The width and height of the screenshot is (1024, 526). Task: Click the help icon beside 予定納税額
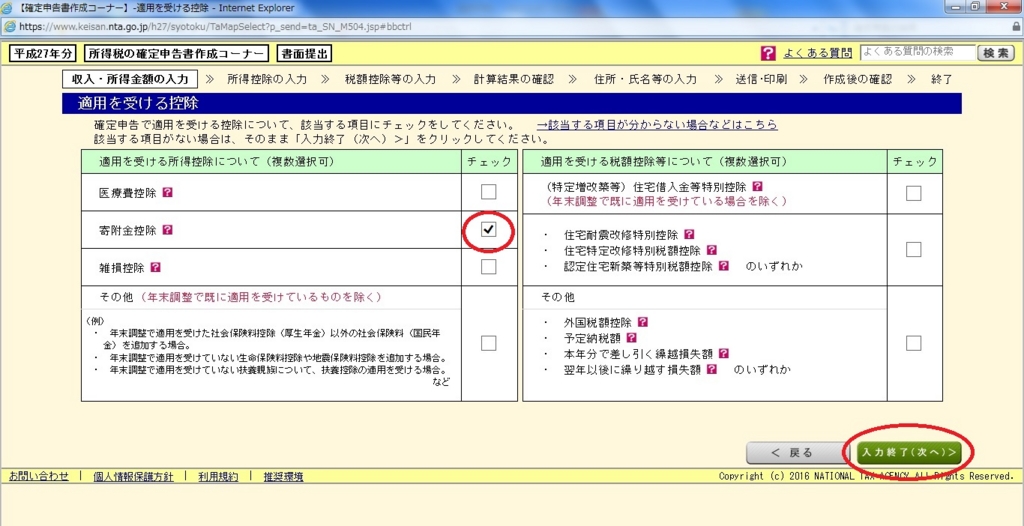632,338
